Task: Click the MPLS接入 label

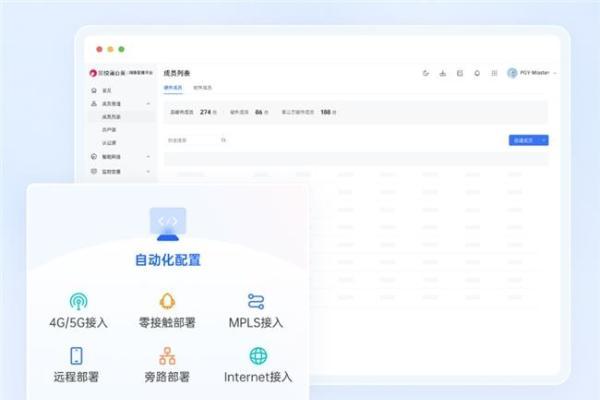Action: pos(256,322)
